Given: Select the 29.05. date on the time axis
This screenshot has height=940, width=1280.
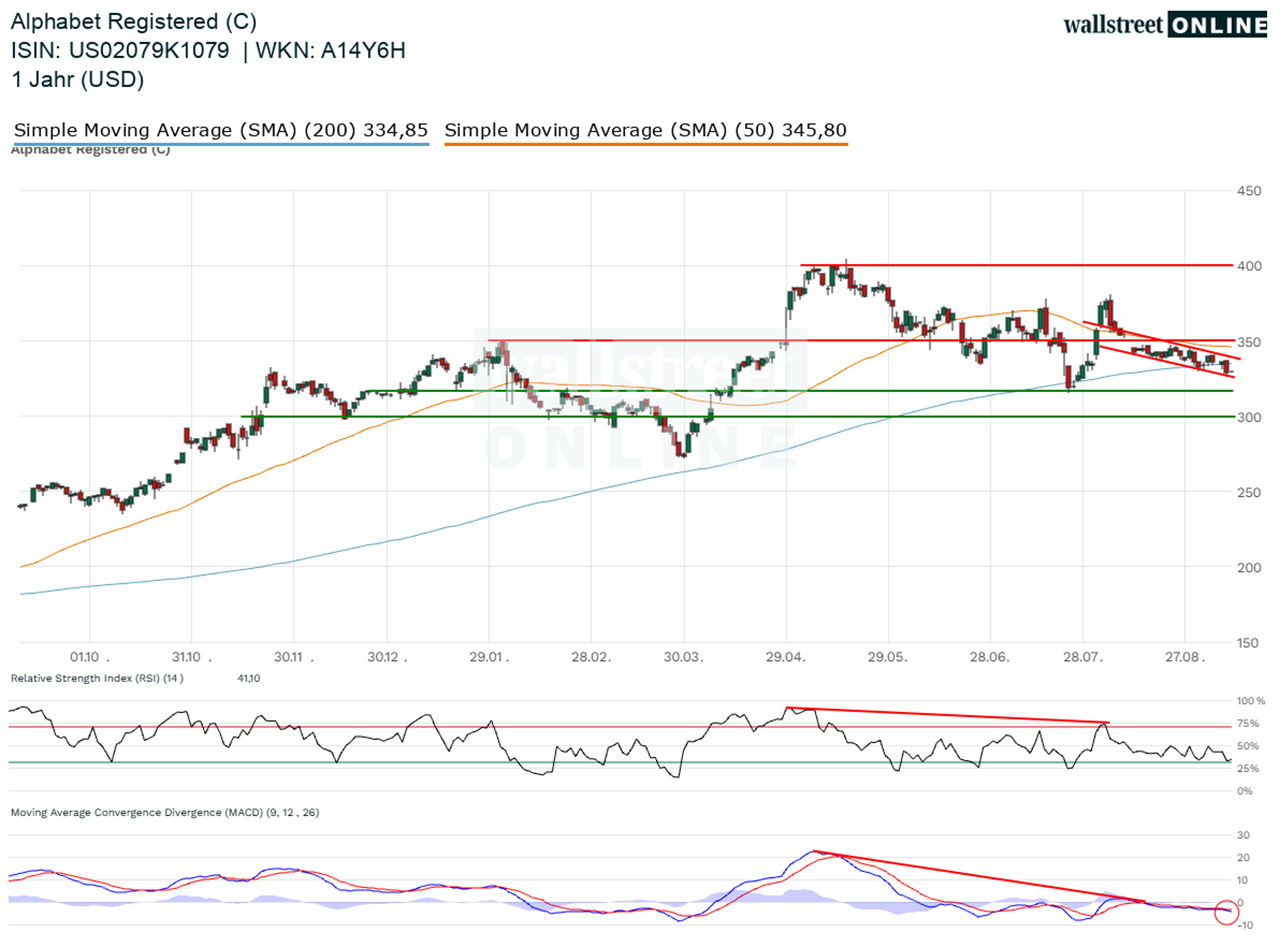Looking at the screenshot, I should 888,659.
